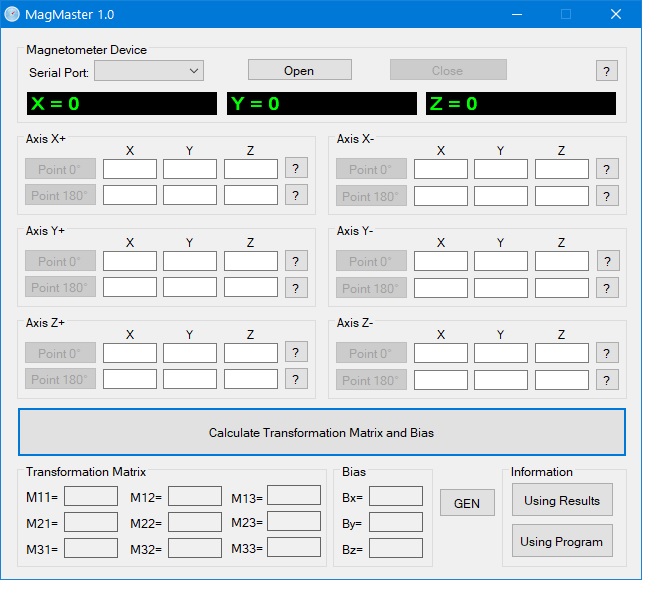The image size is (657, 596).
Task: Select the M11 matrix value field
Action: coord(91,497)
